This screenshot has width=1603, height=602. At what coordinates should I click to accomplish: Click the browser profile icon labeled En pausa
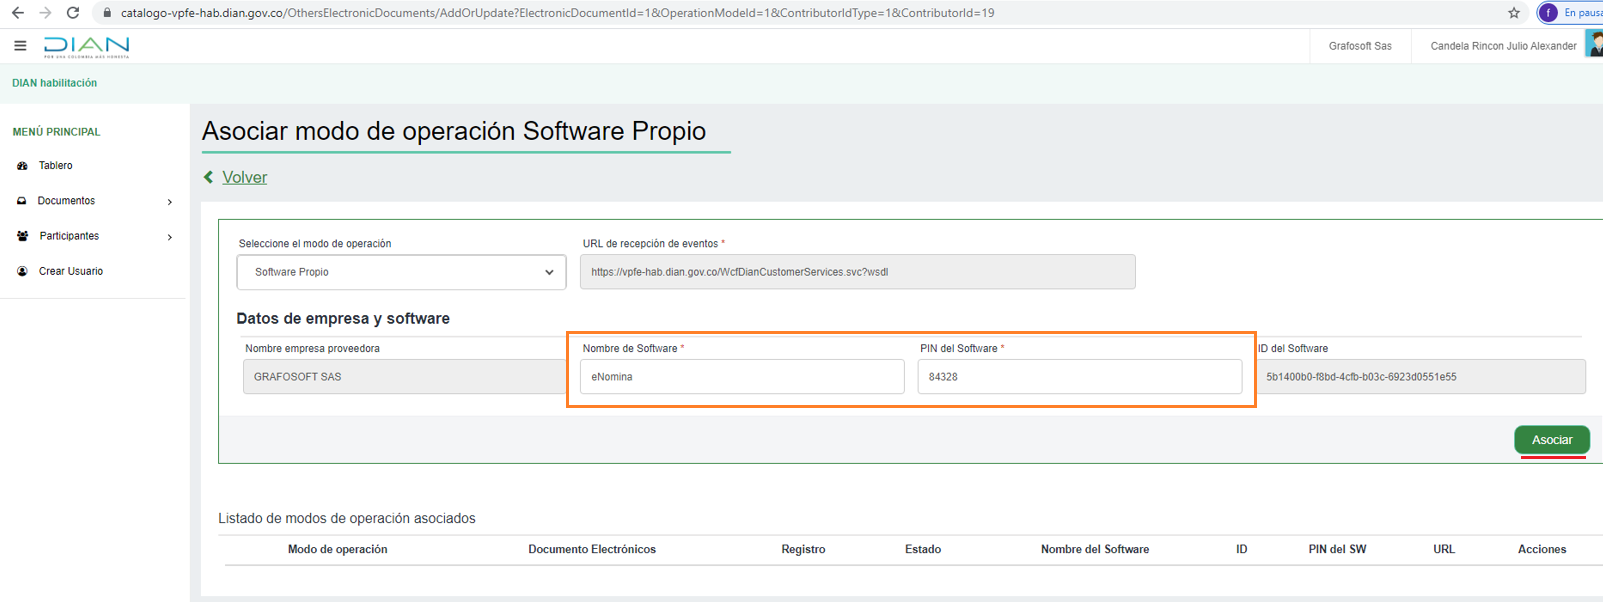tap(1549, 13)
